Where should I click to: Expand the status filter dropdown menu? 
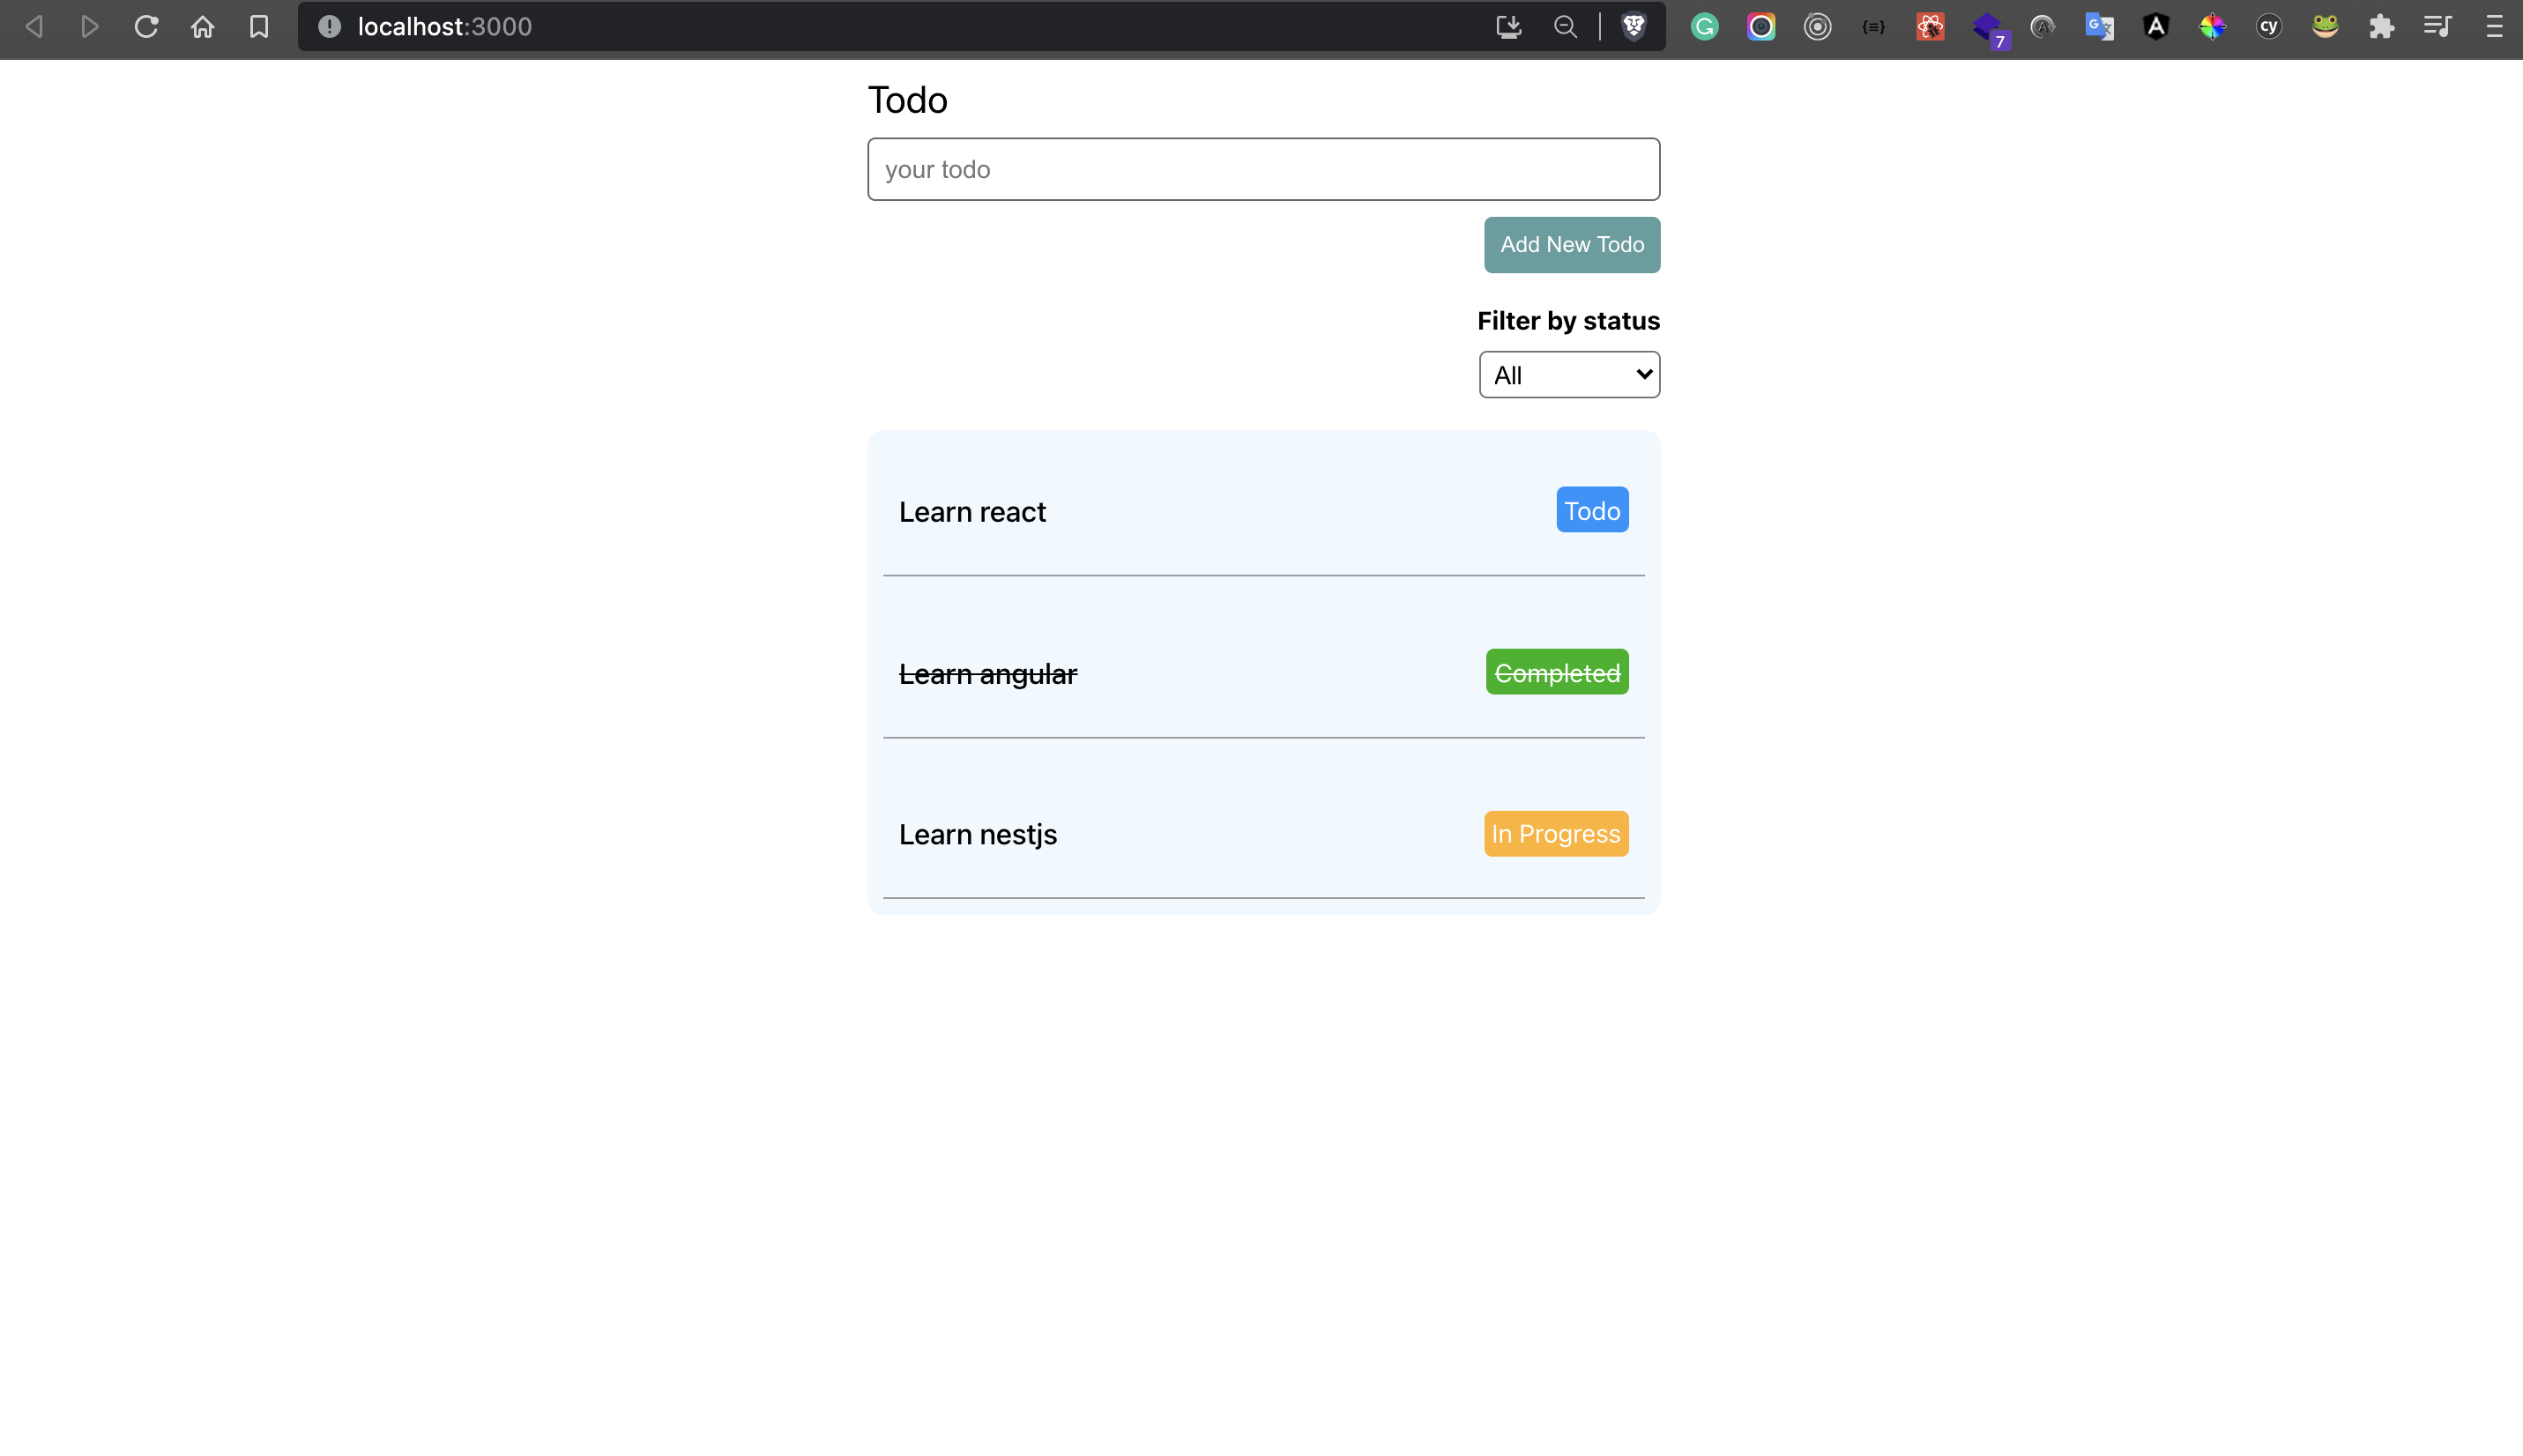pyautogui.click(x=1568, y=375)
